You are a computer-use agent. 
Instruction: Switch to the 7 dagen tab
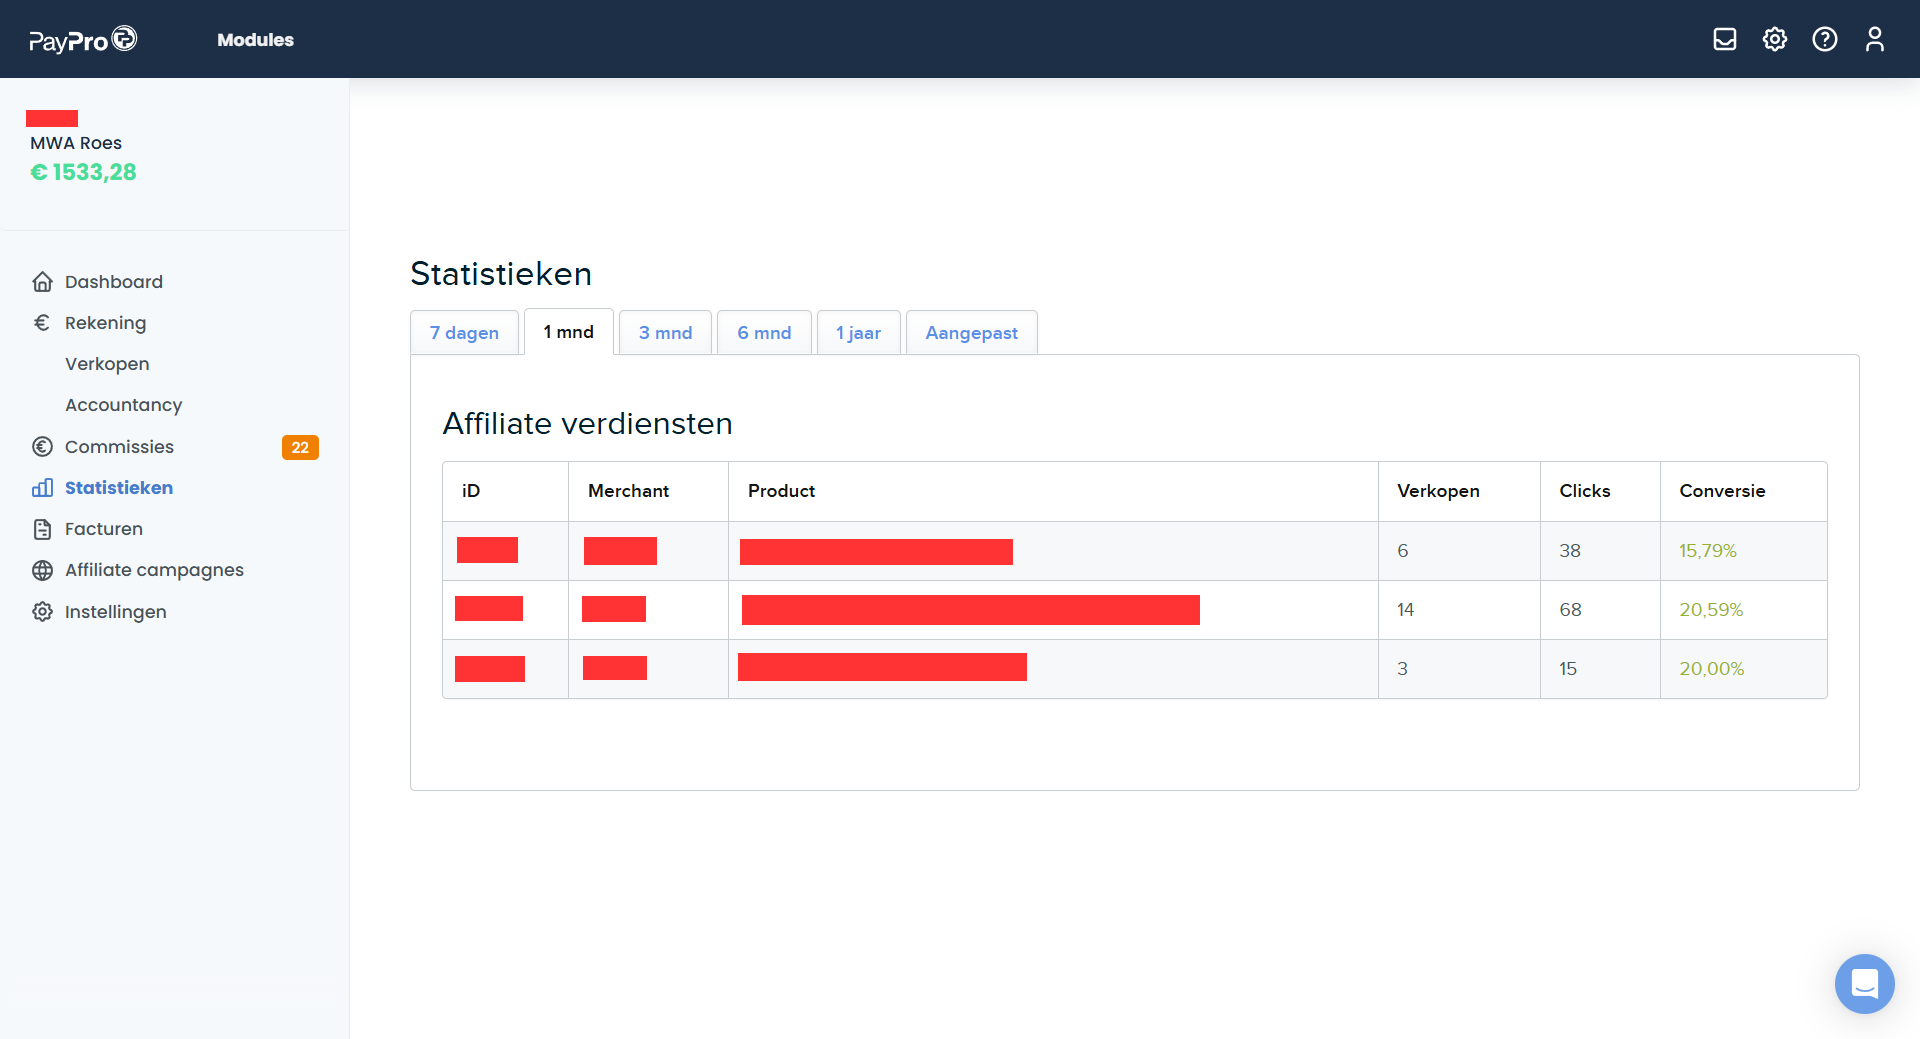464,333
